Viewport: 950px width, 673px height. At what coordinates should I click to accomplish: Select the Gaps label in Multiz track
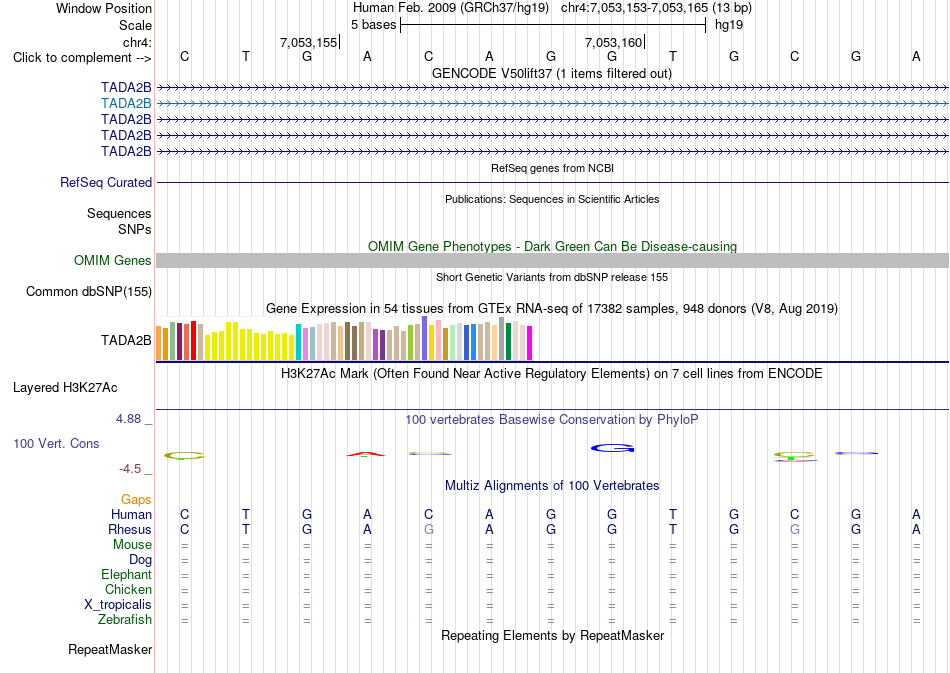pos(136,499)
